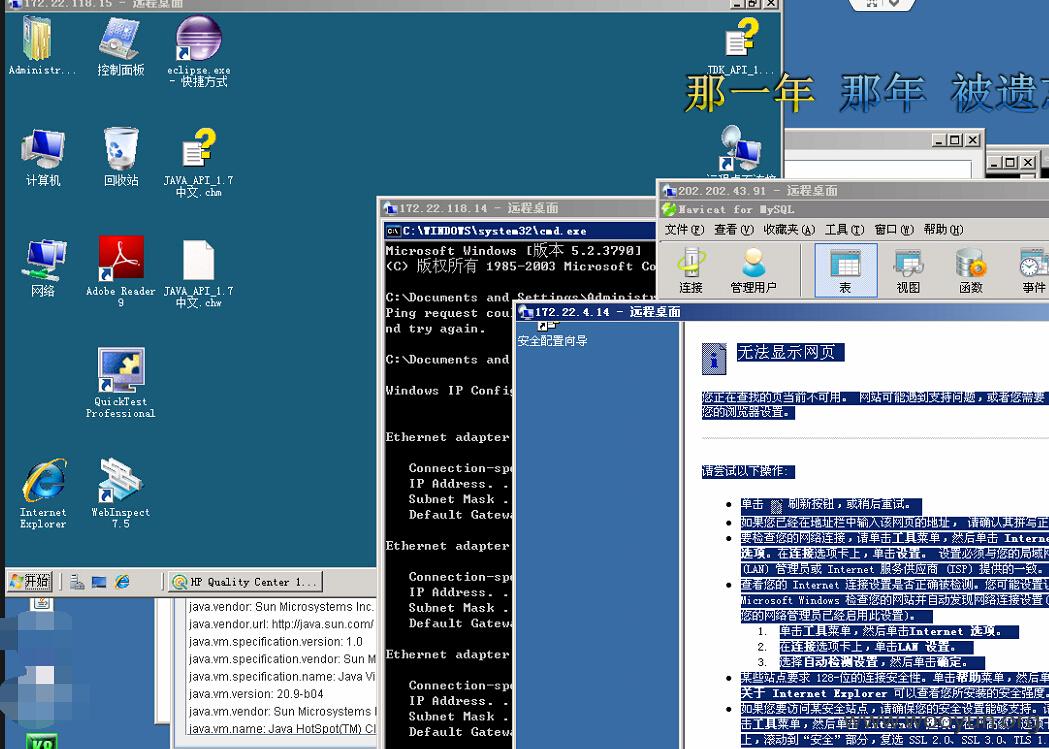1049x749 pixels.
Task: Select the WebInspect 7.5 icon
Action: pos(120,493)
